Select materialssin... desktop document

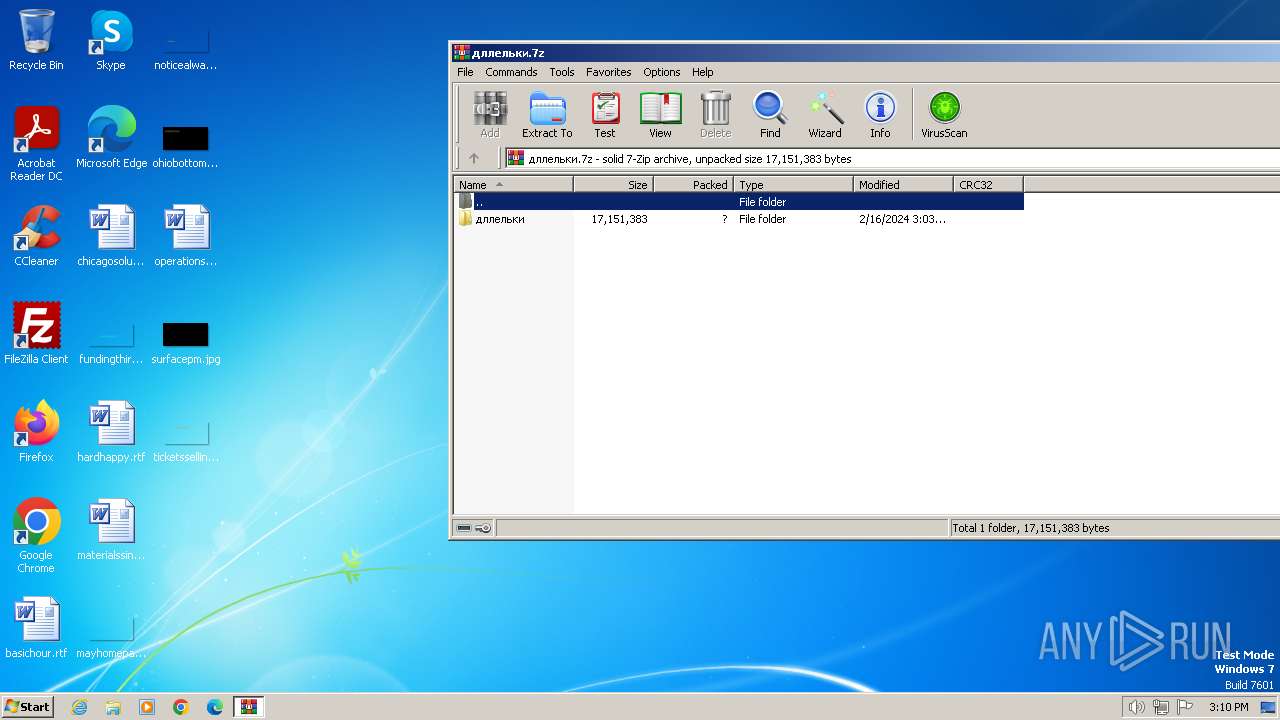click(111, 530)
